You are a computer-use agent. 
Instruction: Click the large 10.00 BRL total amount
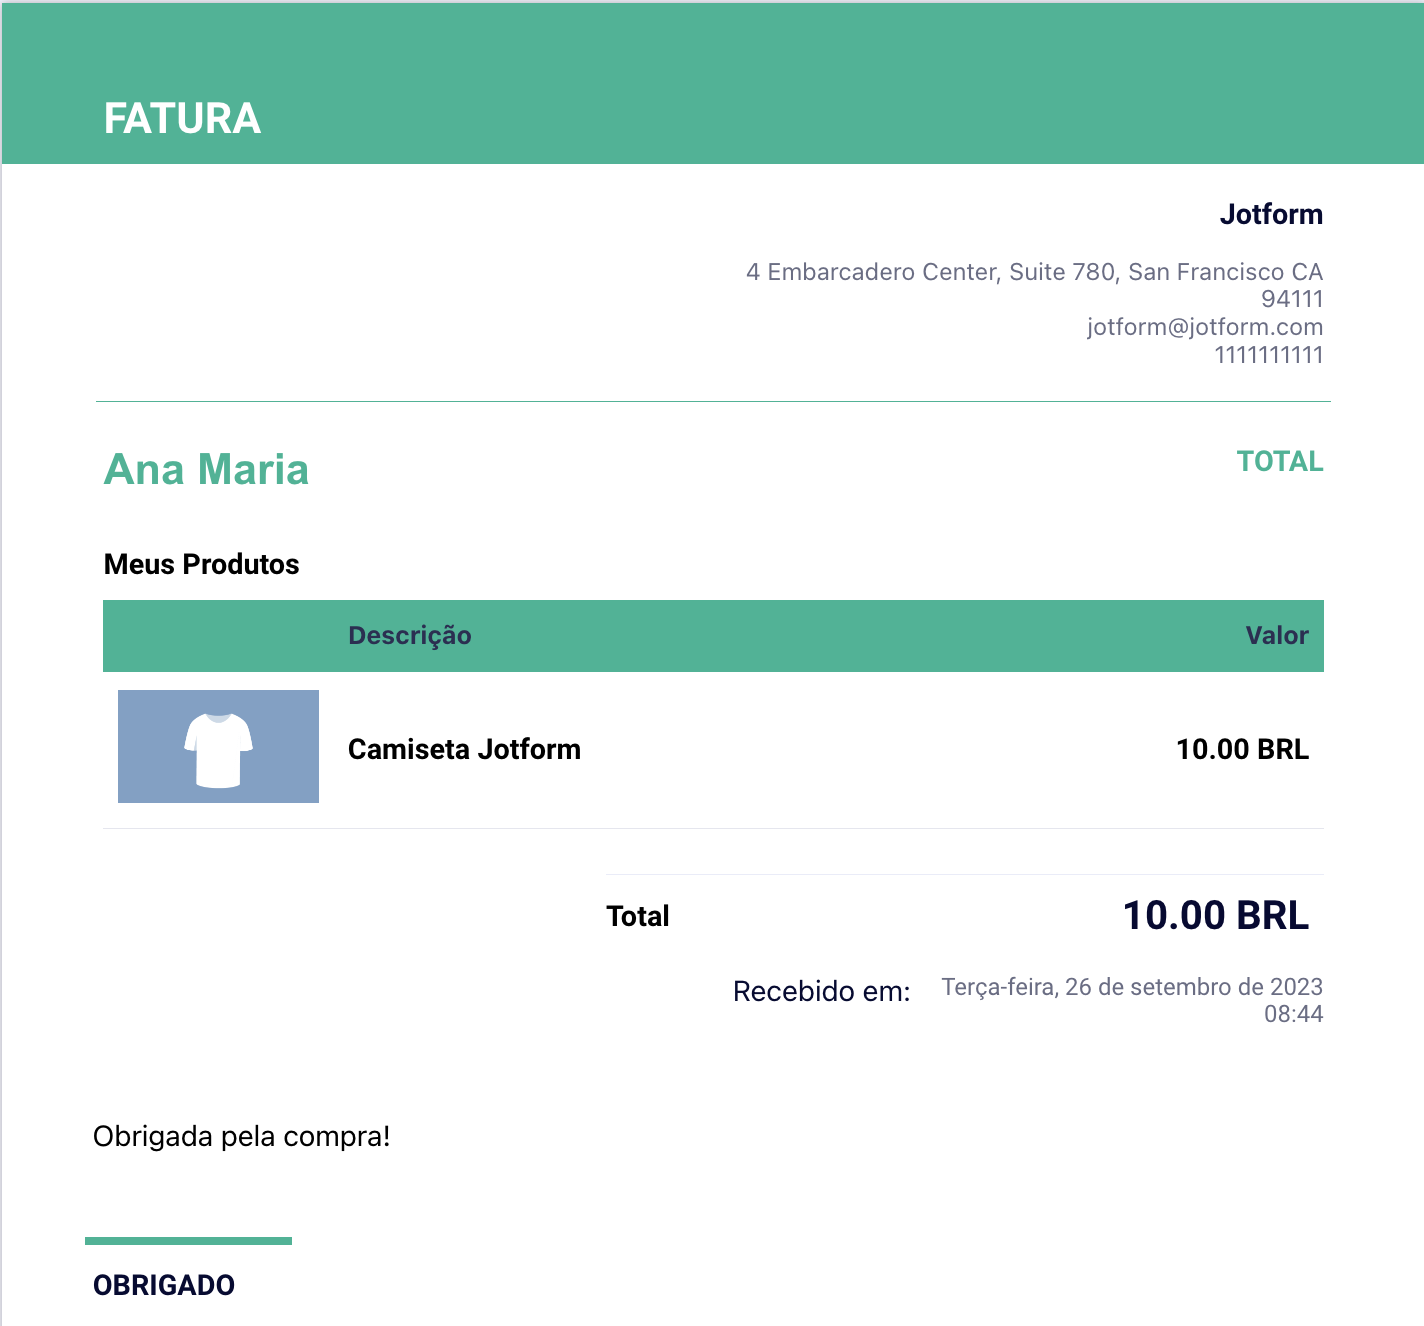[1215, 916]
